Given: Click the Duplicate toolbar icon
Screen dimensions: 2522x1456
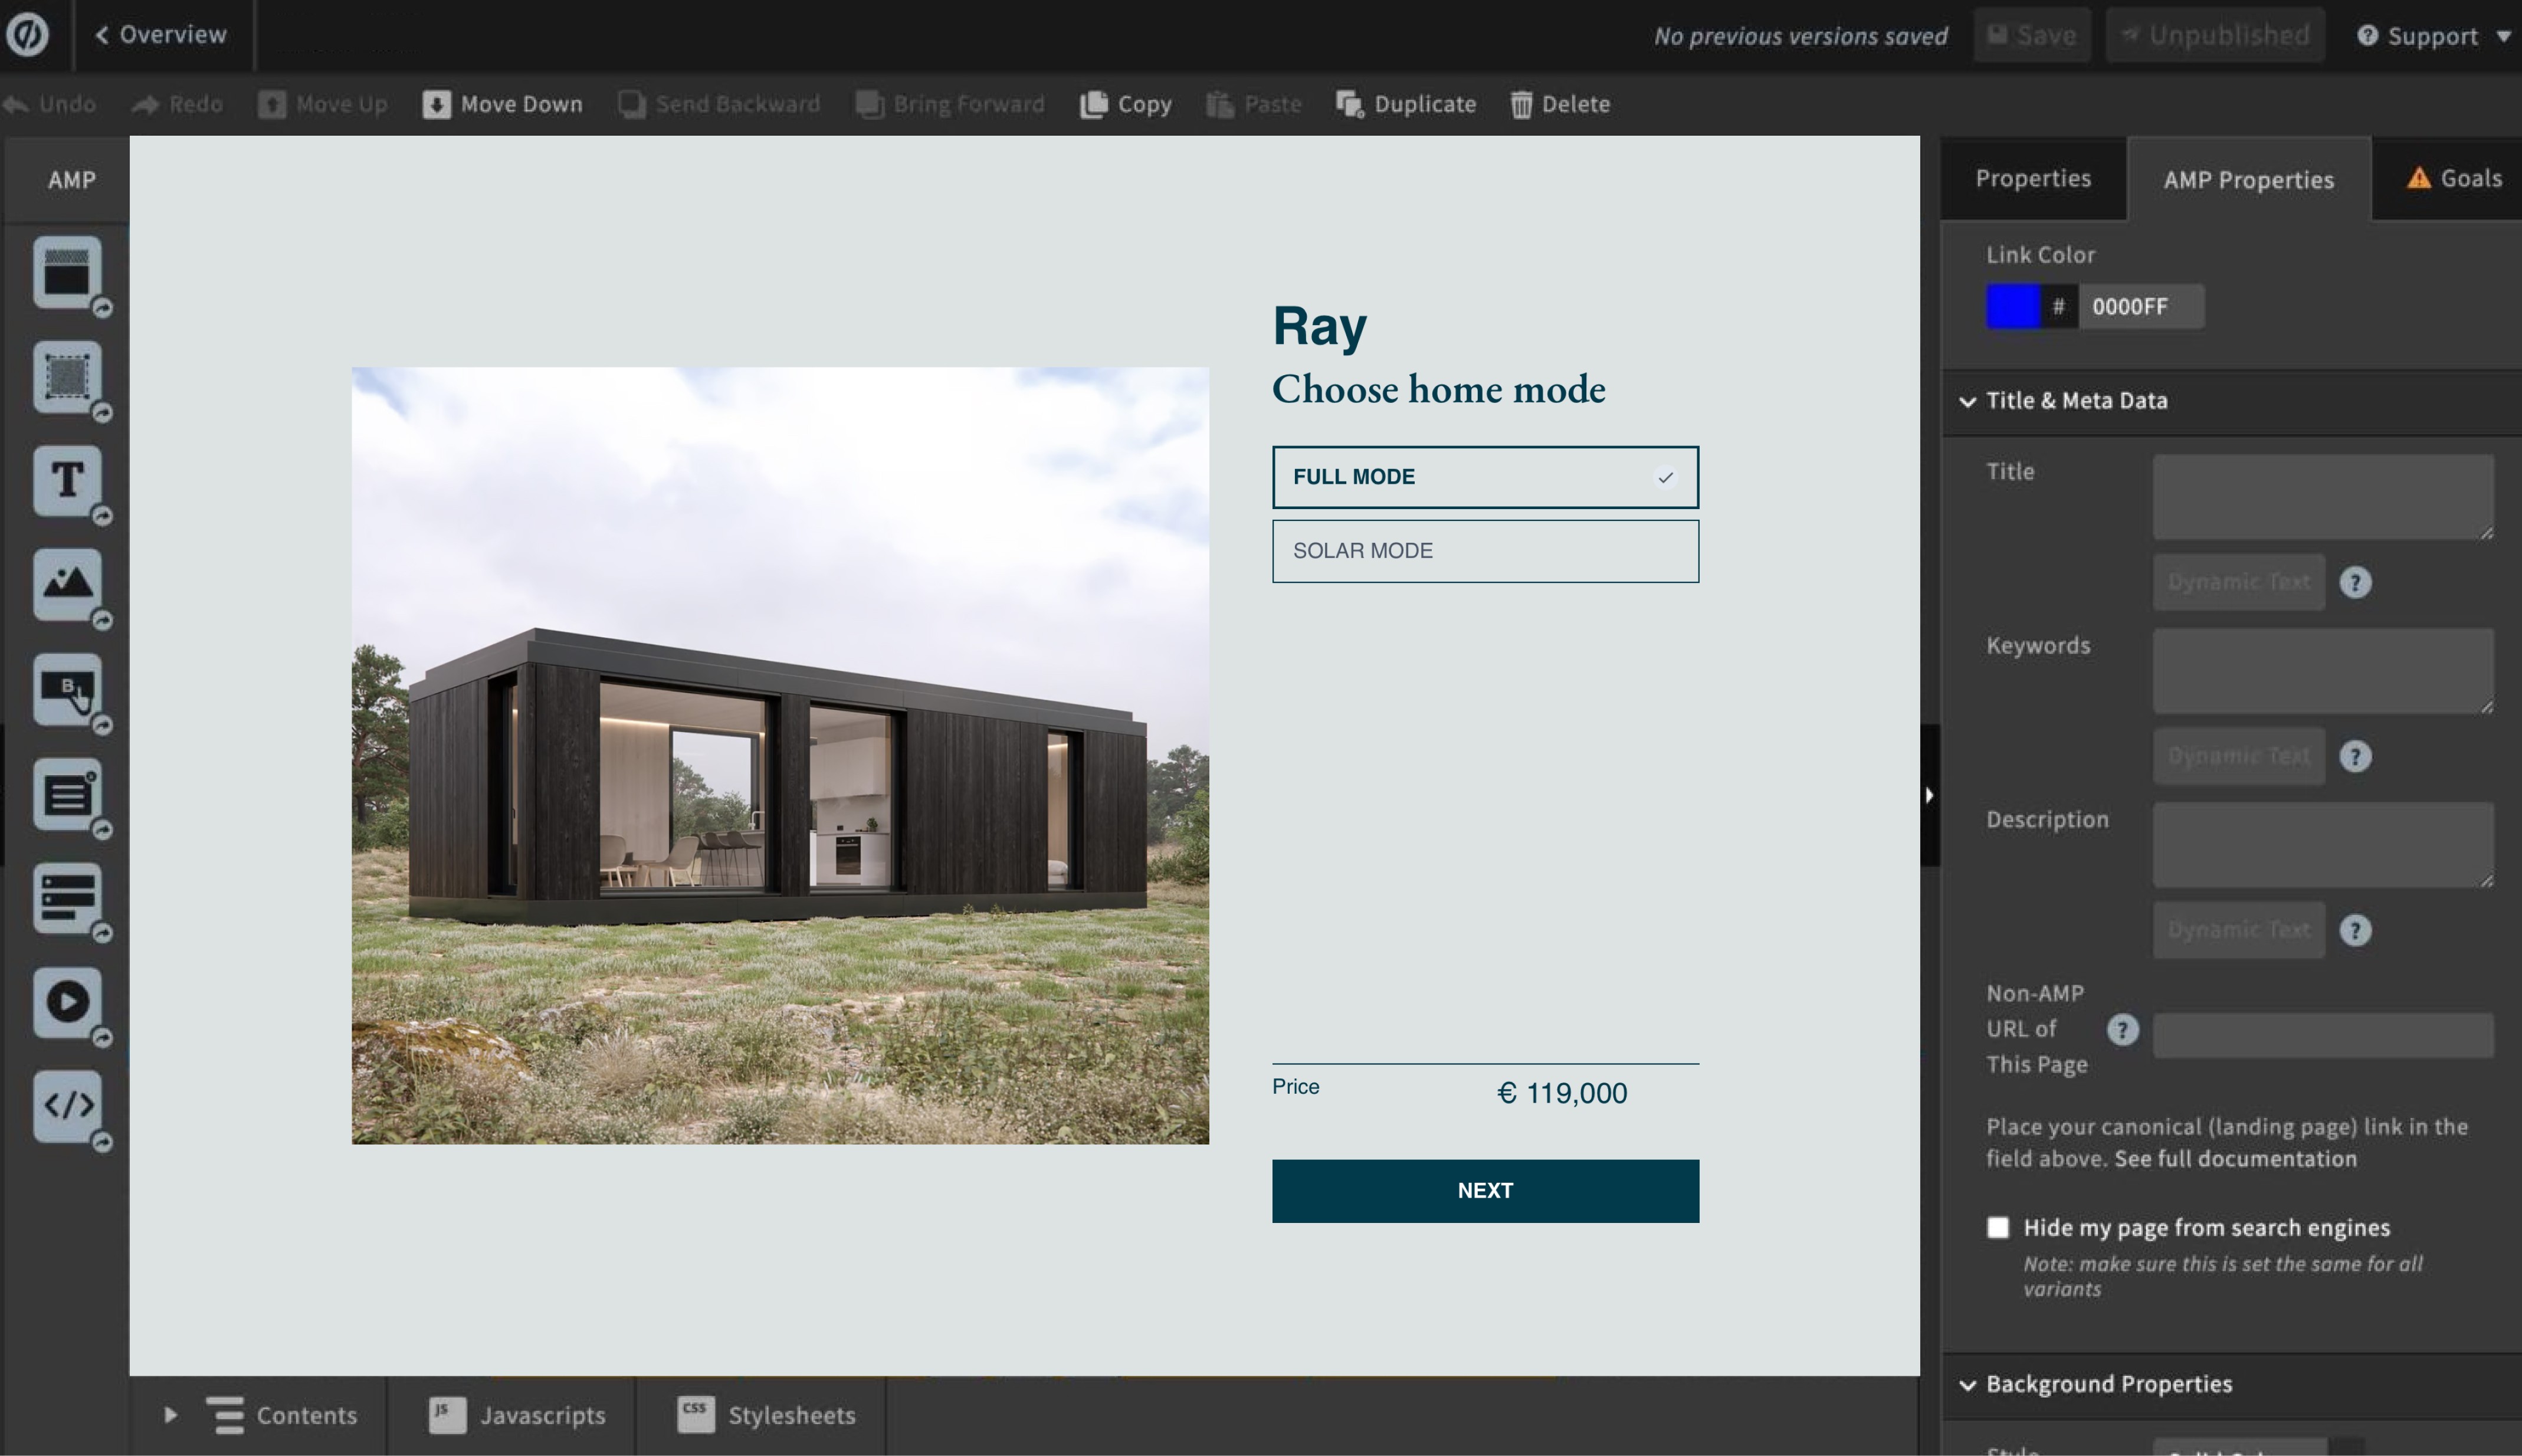Looking at the screenshot, I should (1406, 103).
